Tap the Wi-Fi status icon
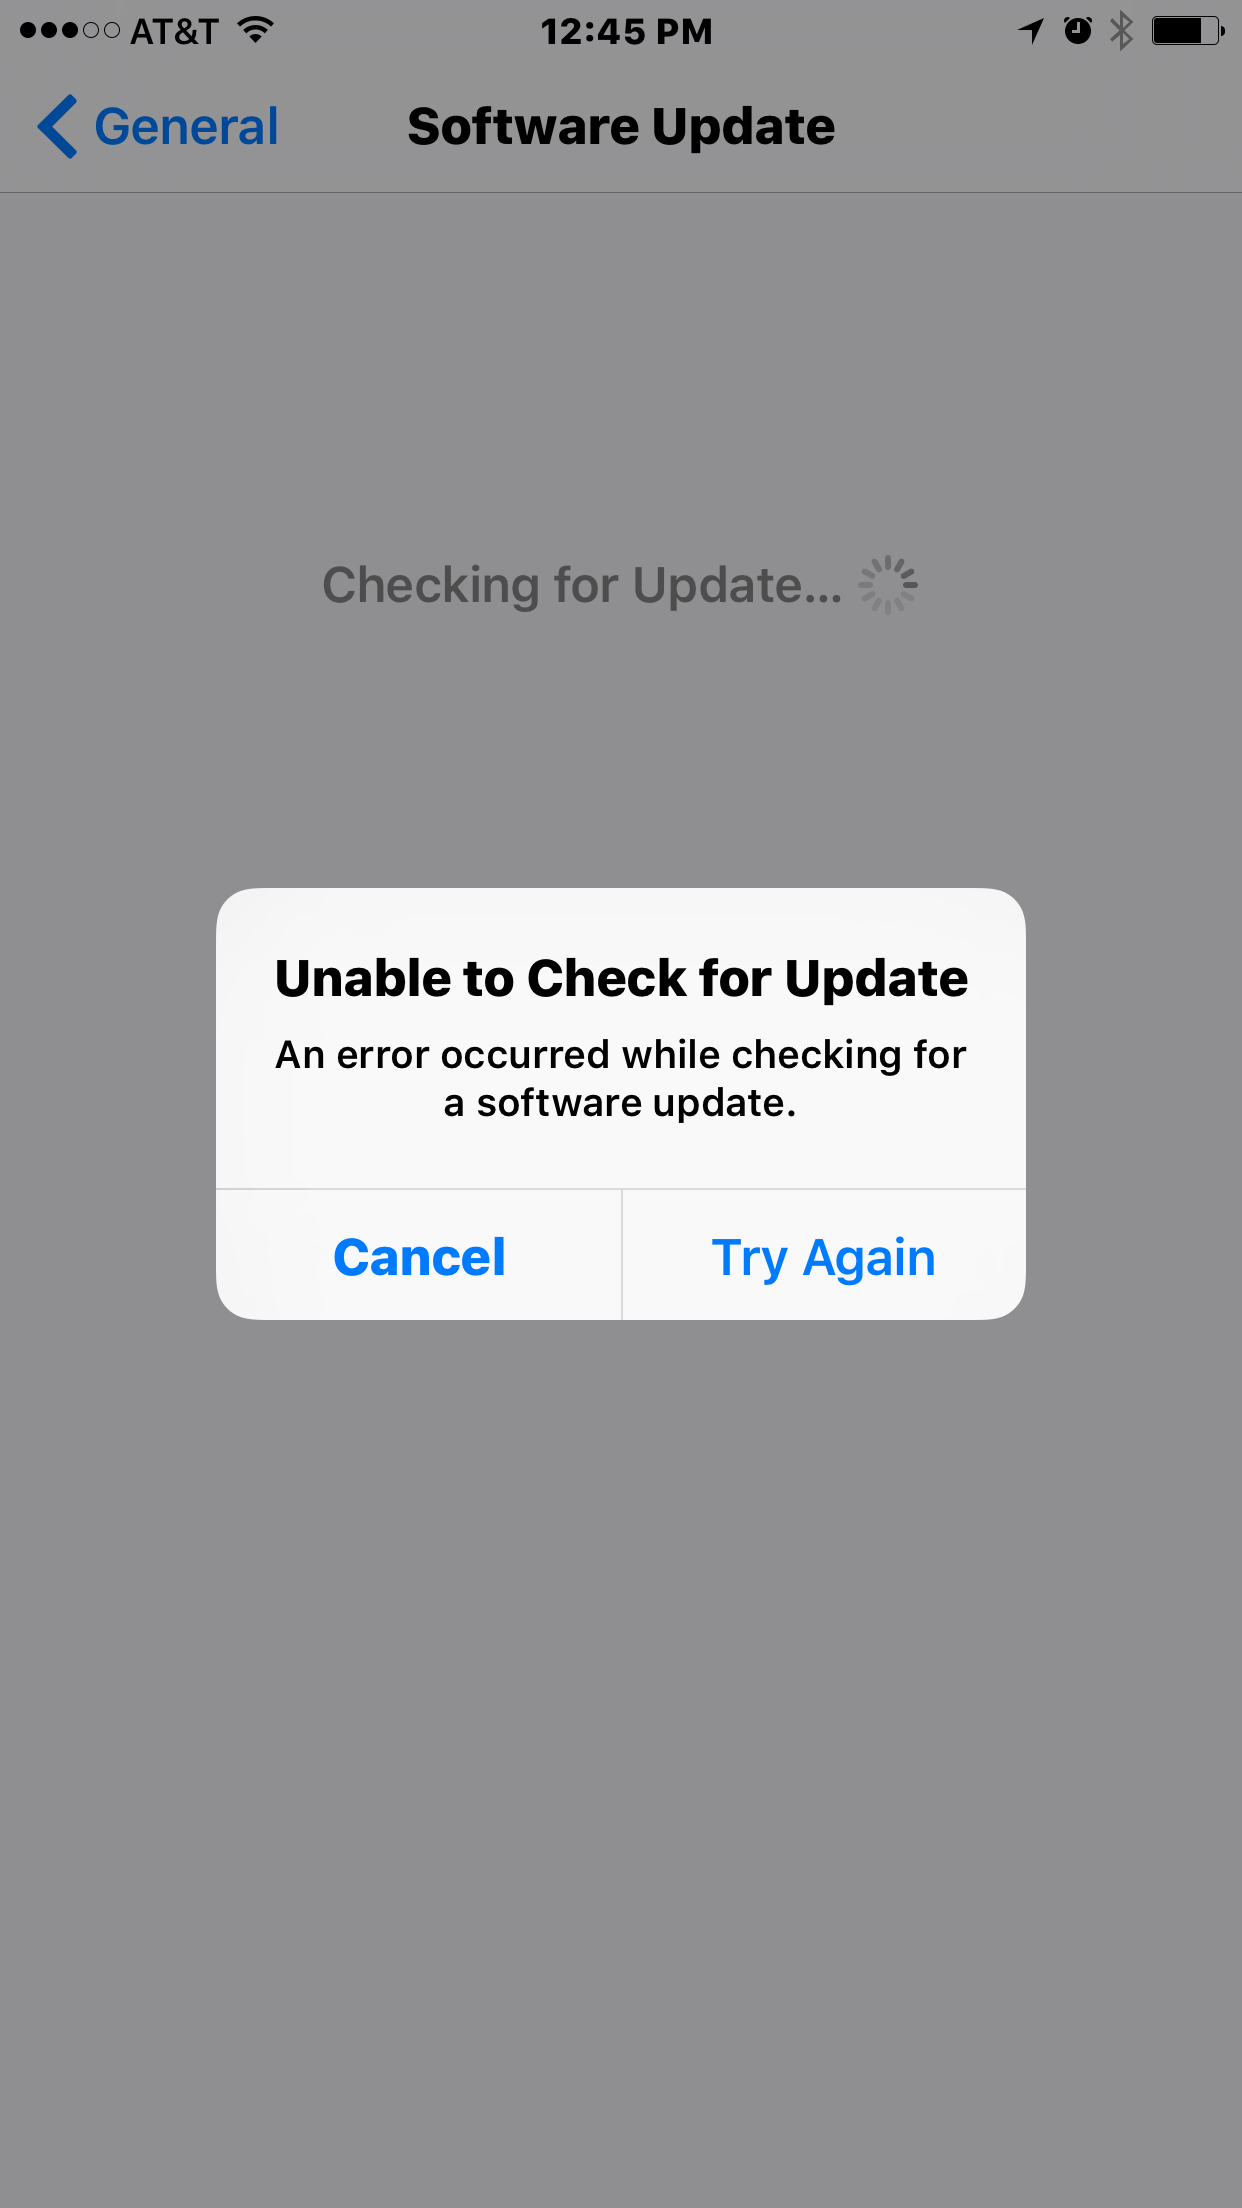Image resolution: width=1242 pixels, height=2208 pixels. 257,30
